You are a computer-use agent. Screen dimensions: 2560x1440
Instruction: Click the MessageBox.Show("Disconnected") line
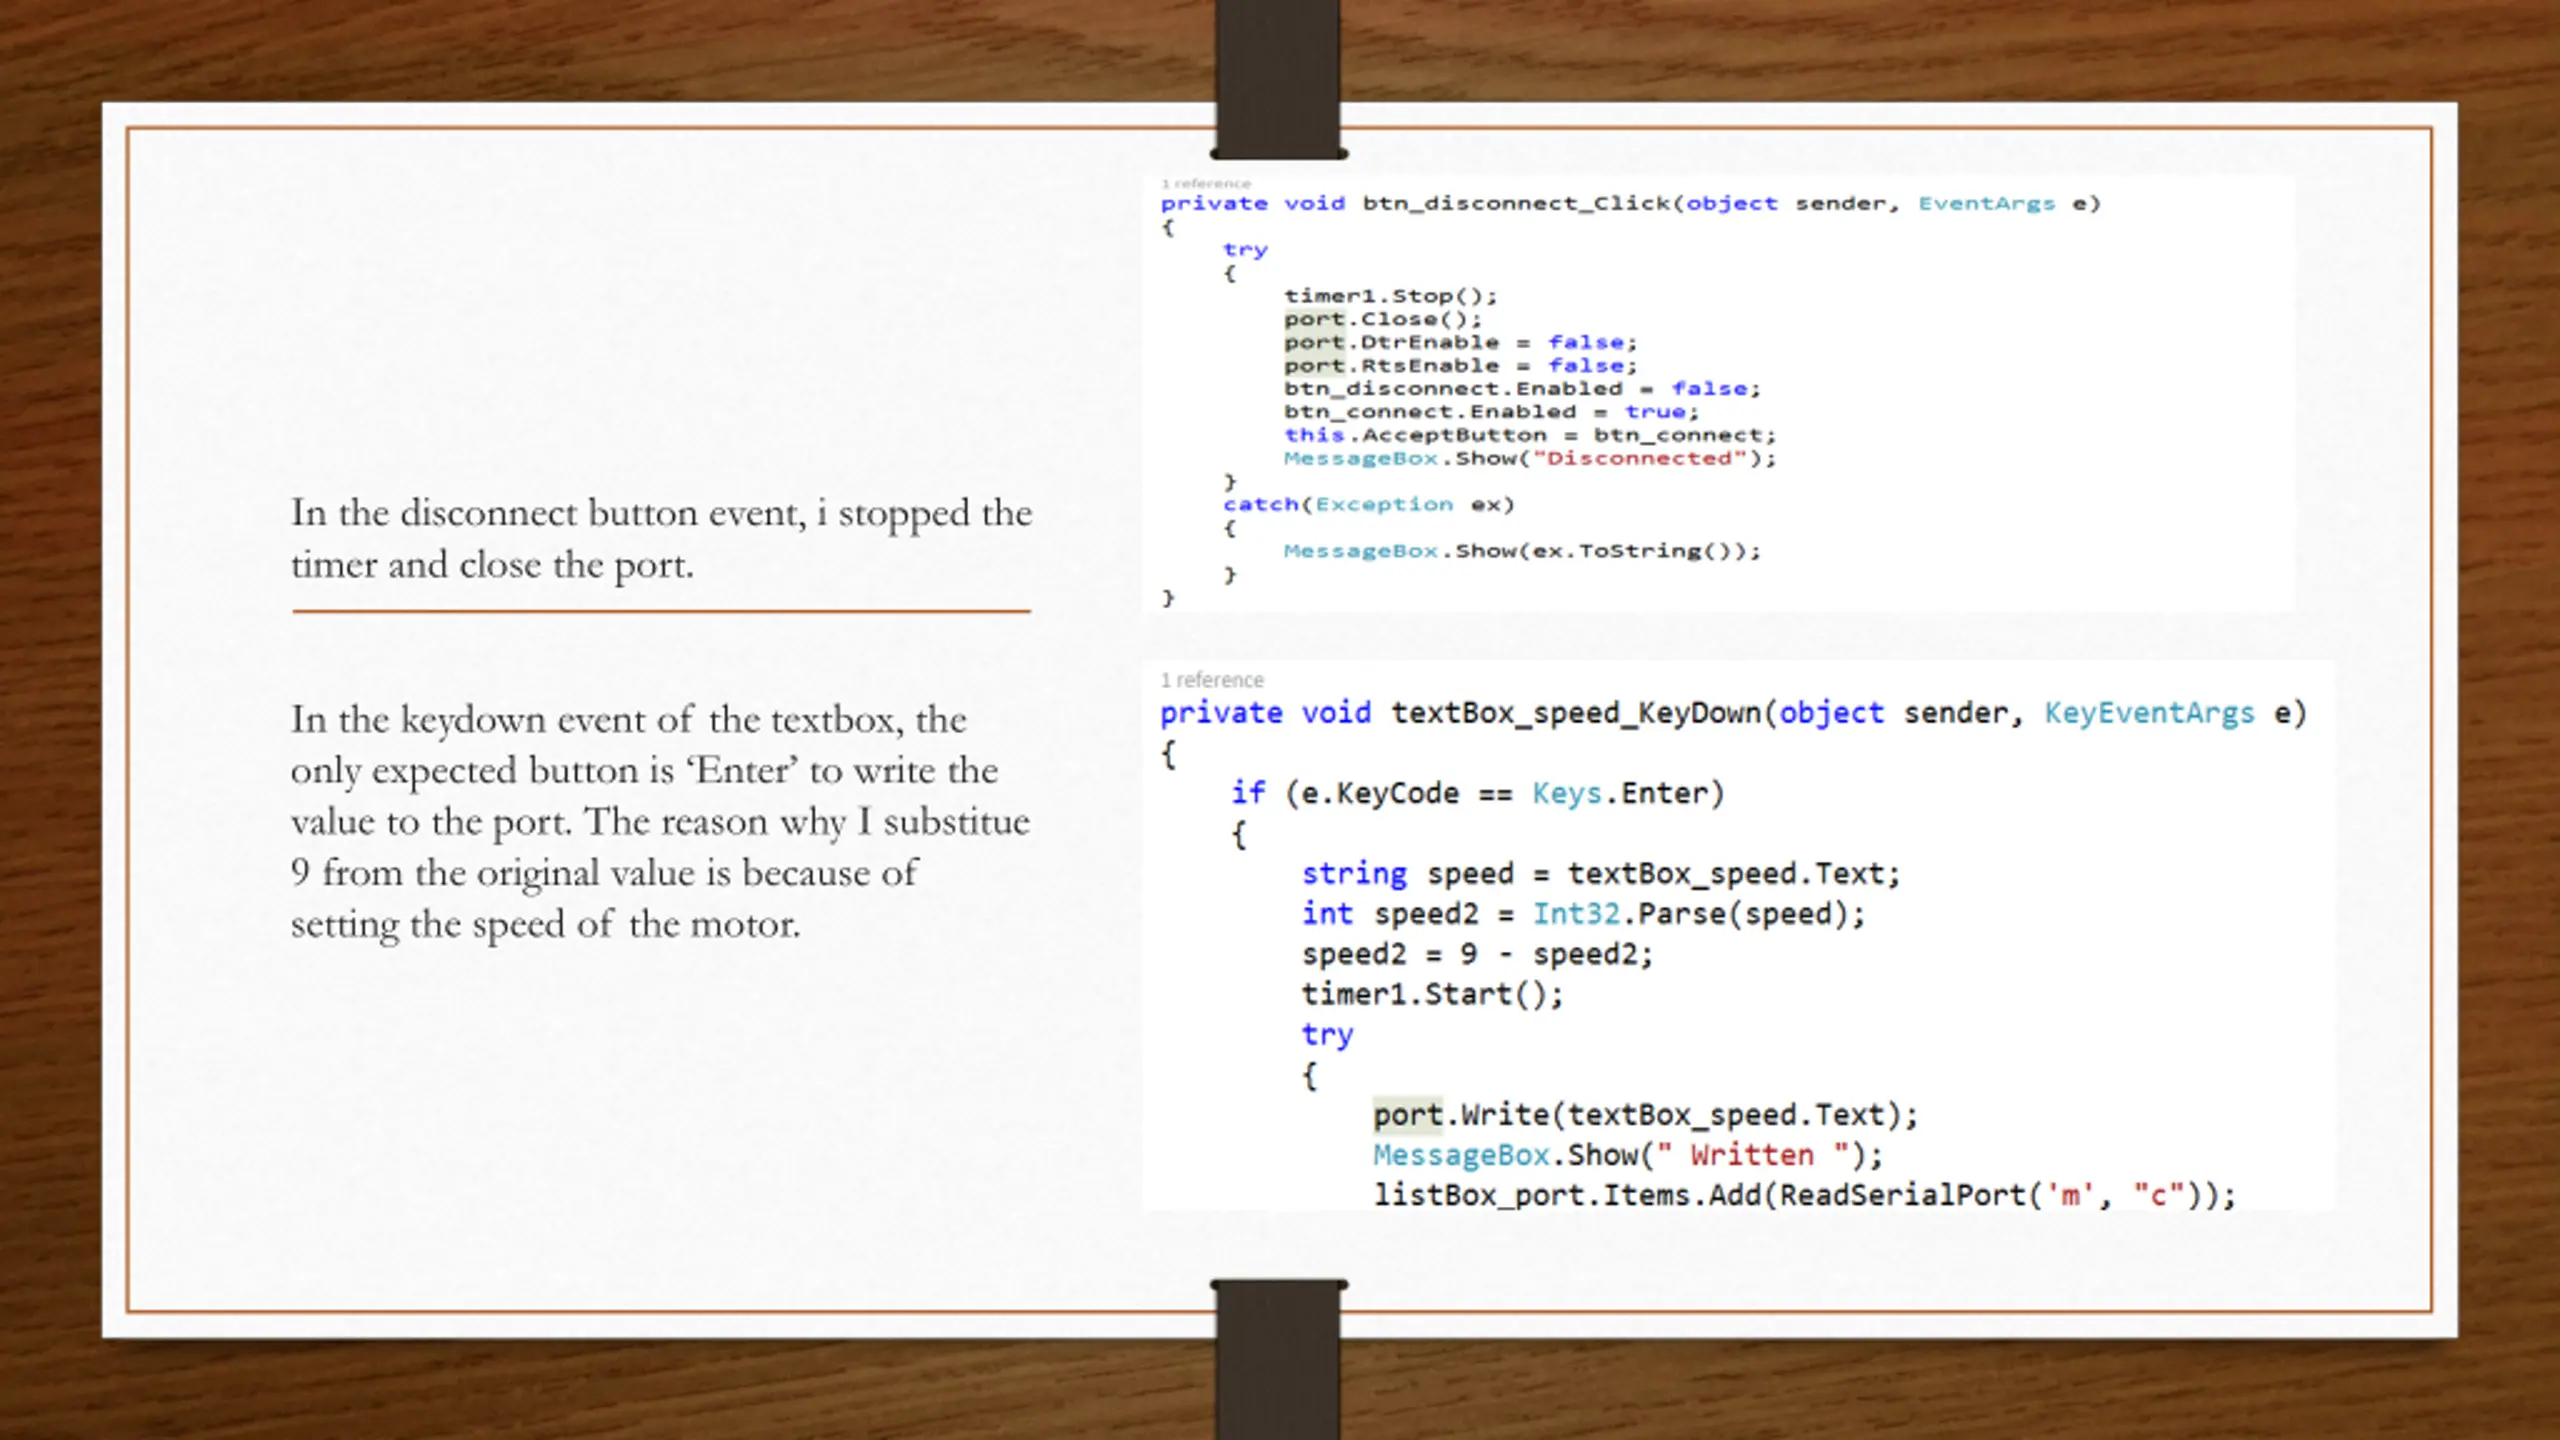click(x=1530, y=458)
